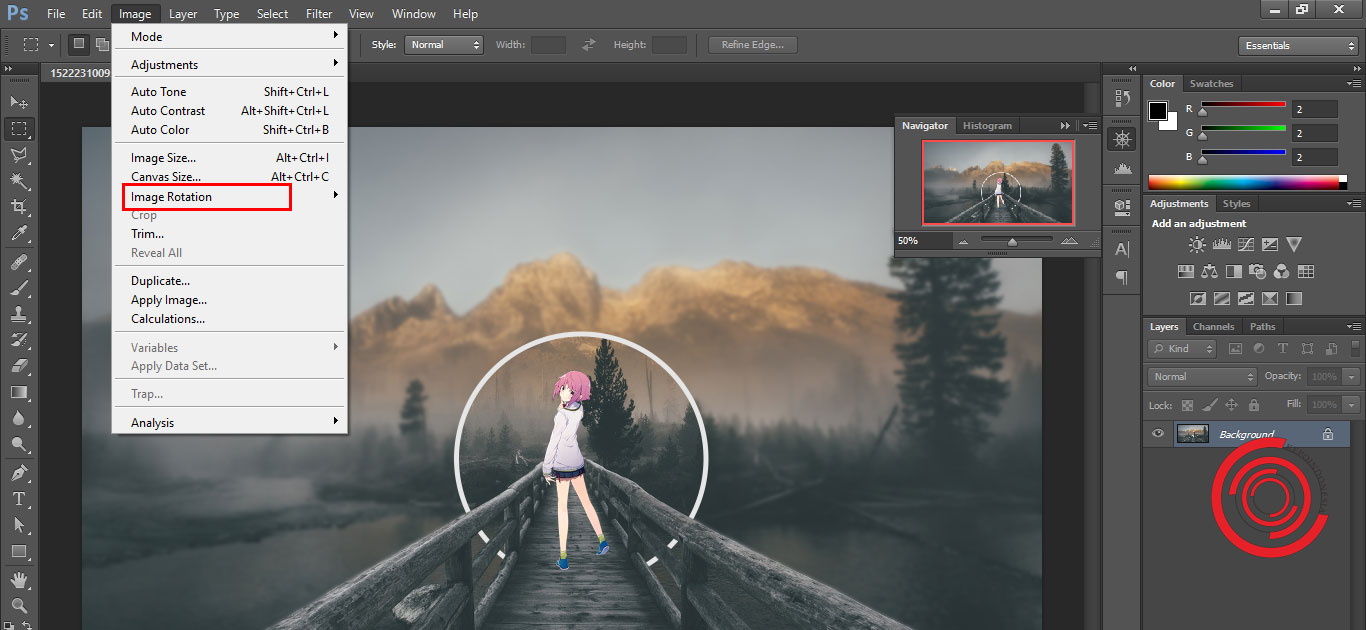Screen dimensions: 1366x630
Task: Select the History Brush tool
Action: tap(19, 340)
